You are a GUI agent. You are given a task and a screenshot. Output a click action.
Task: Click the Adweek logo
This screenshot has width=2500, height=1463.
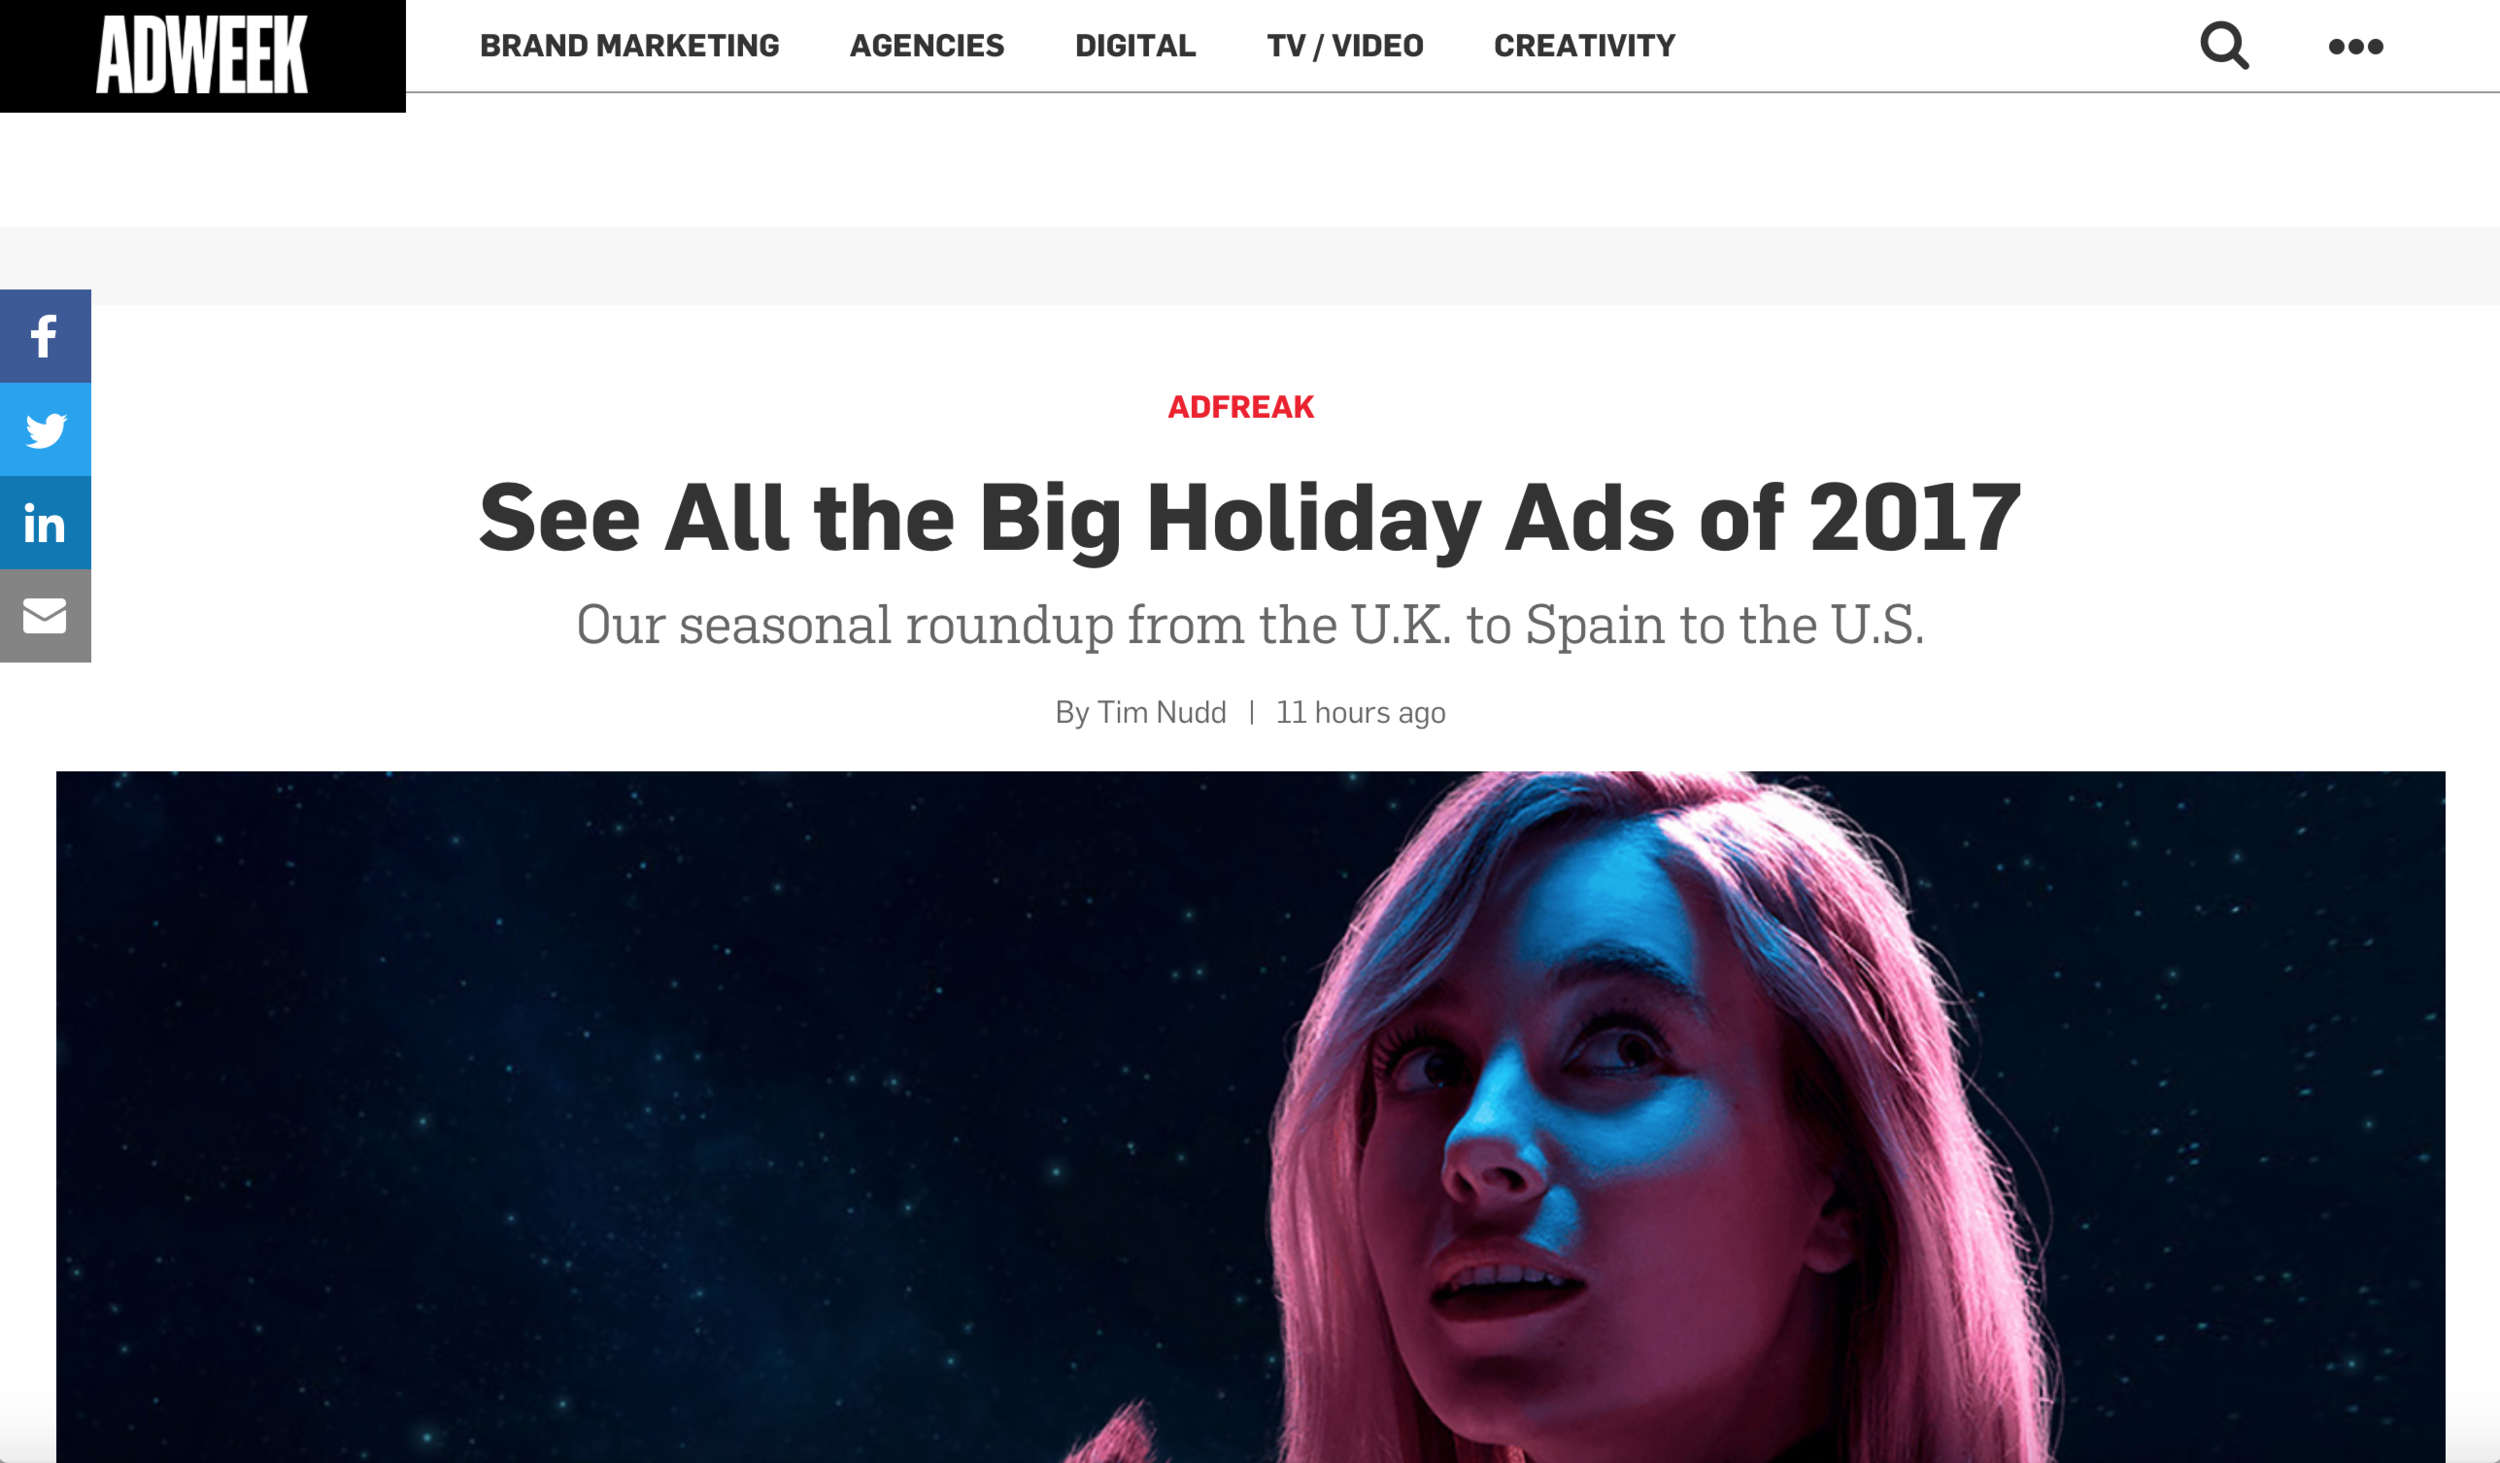(202, 56)
